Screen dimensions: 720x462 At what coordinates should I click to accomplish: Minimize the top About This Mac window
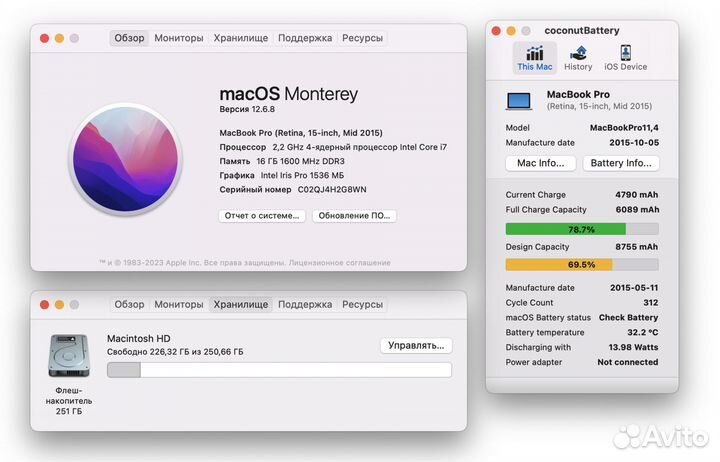59,39
